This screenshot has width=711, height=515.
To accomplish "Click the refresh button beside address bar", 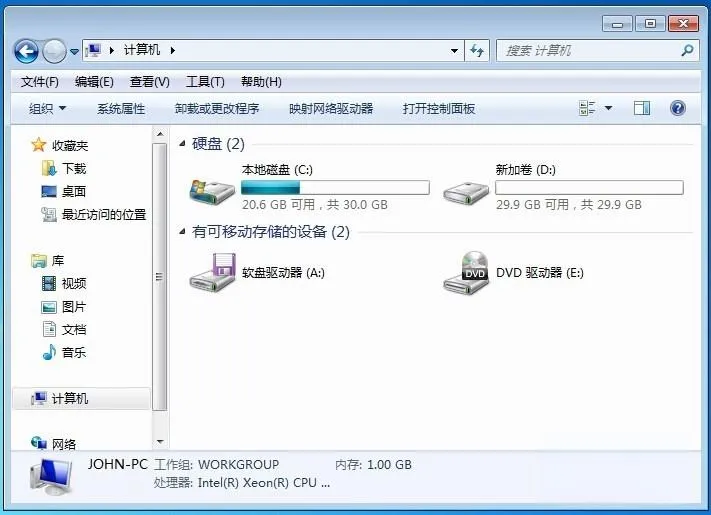I will click(478, 50).
